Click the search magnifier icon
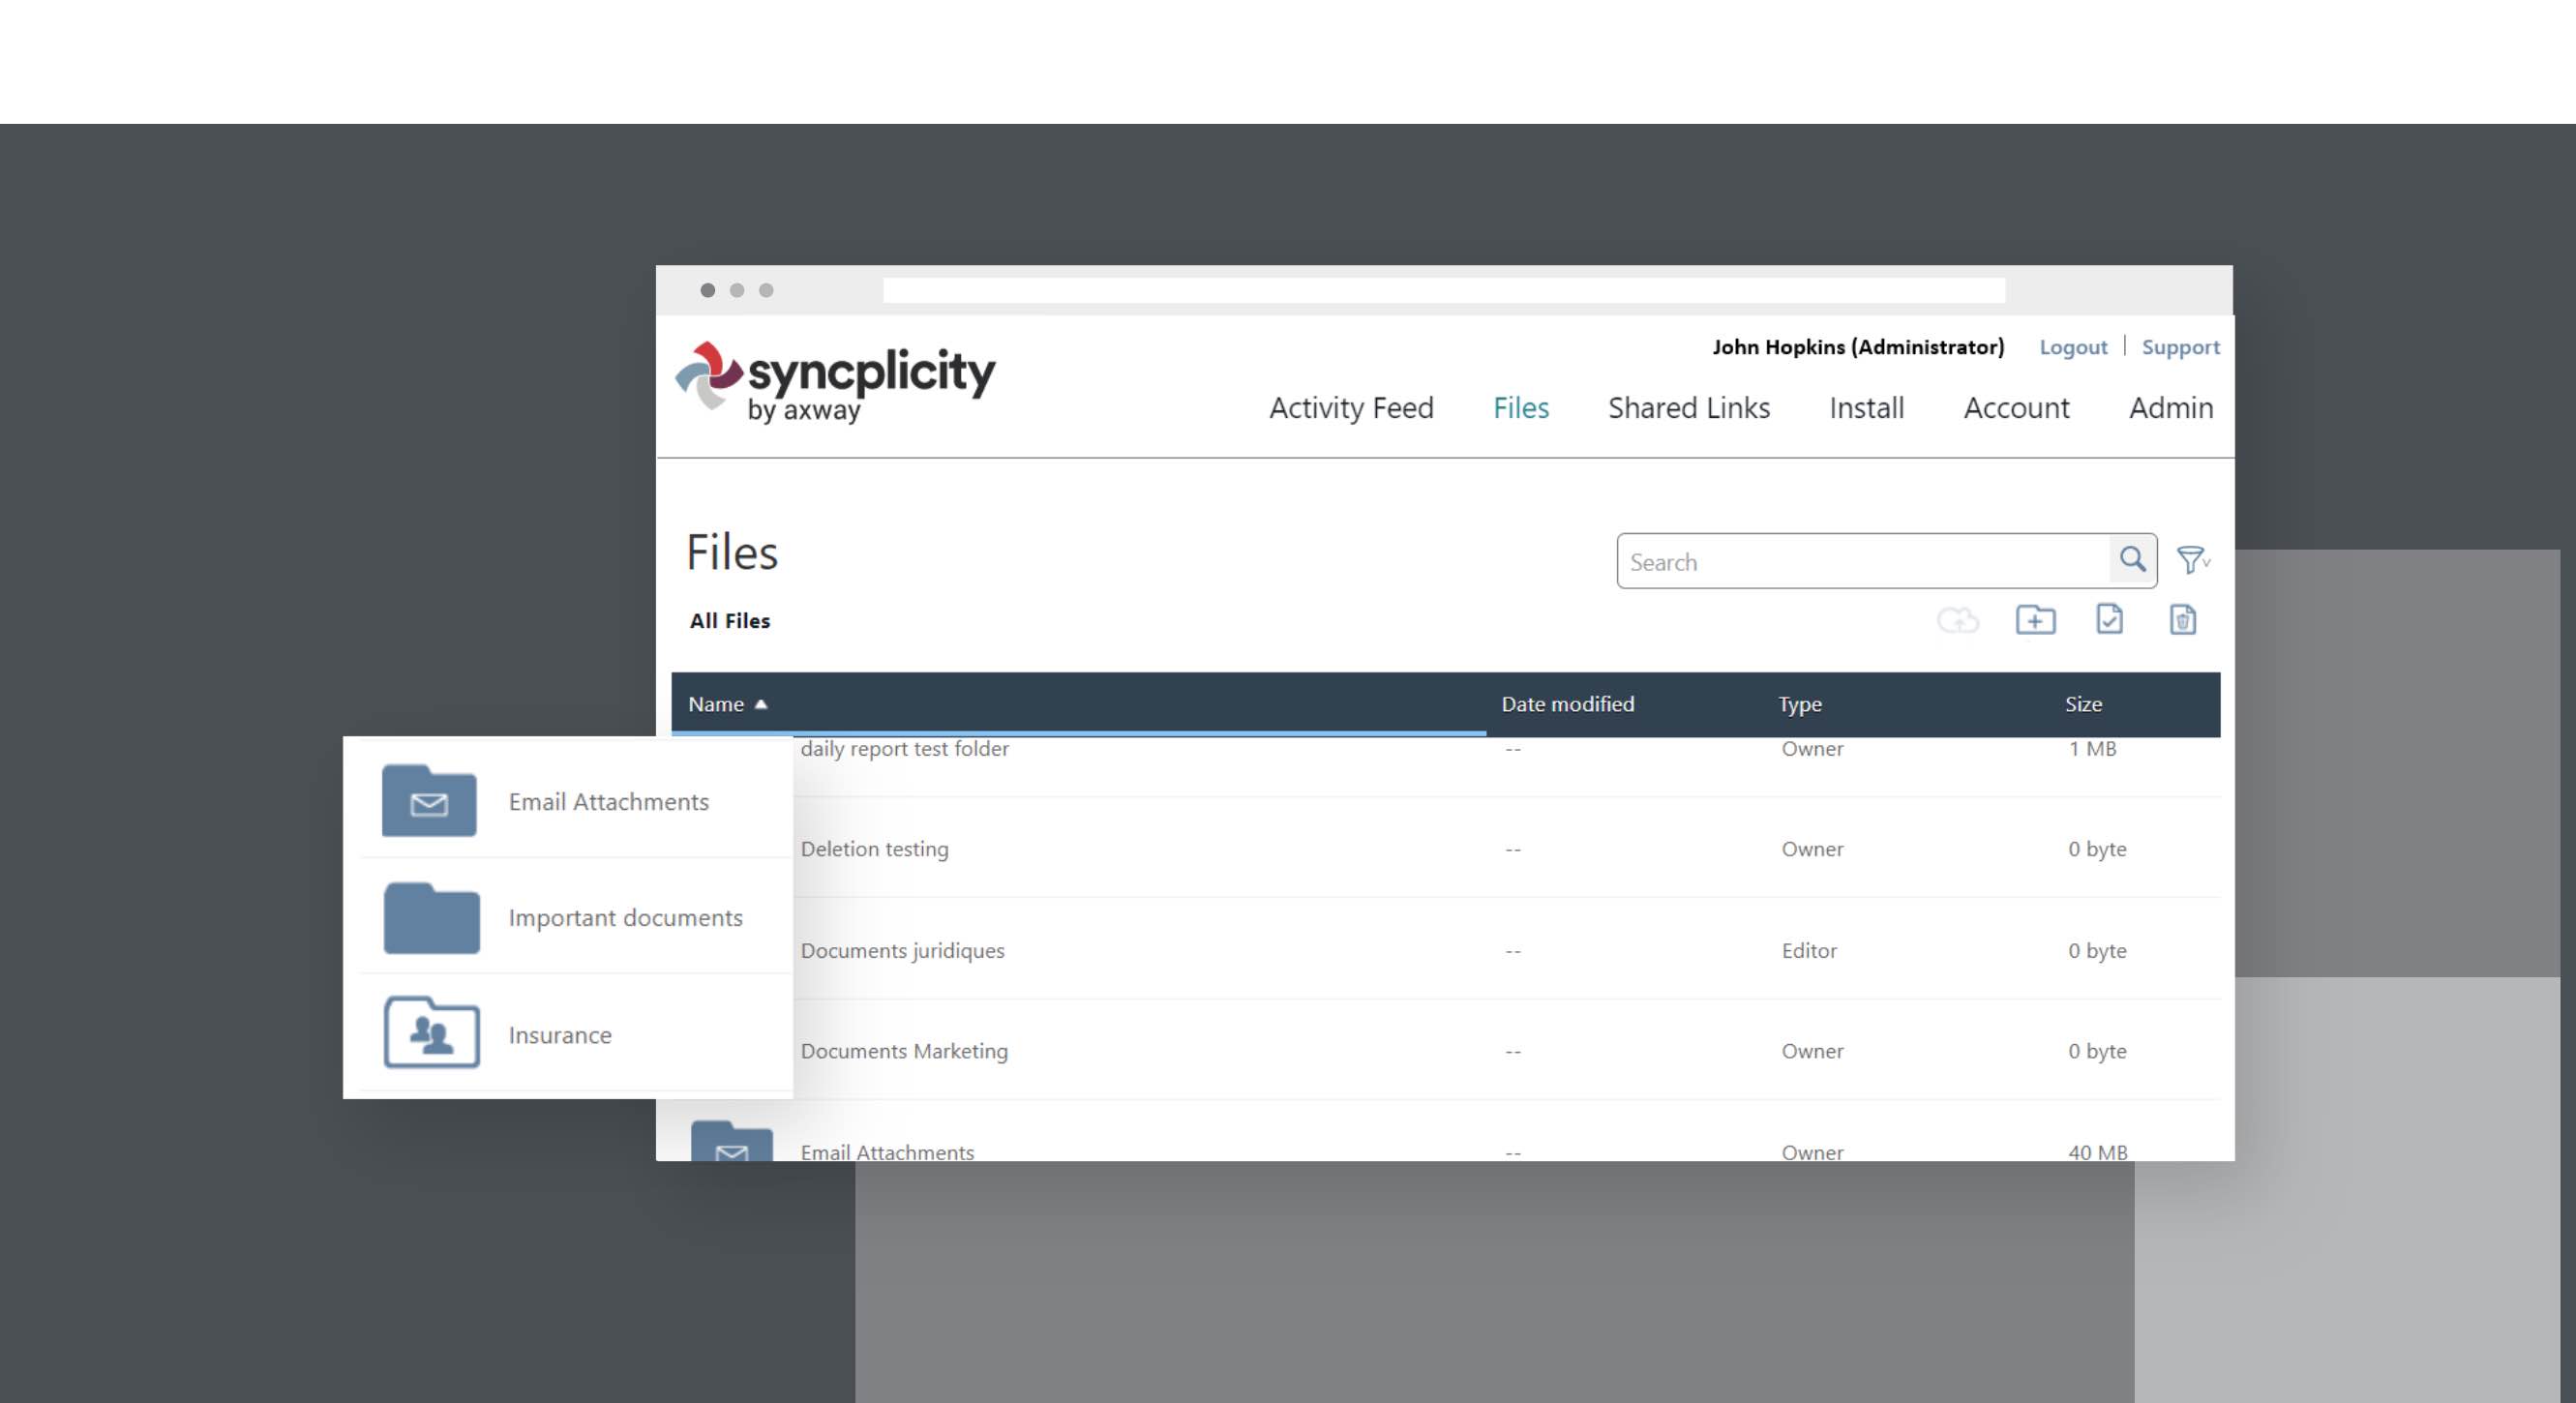The image size is (2576, 1403). coord(2132,560)
